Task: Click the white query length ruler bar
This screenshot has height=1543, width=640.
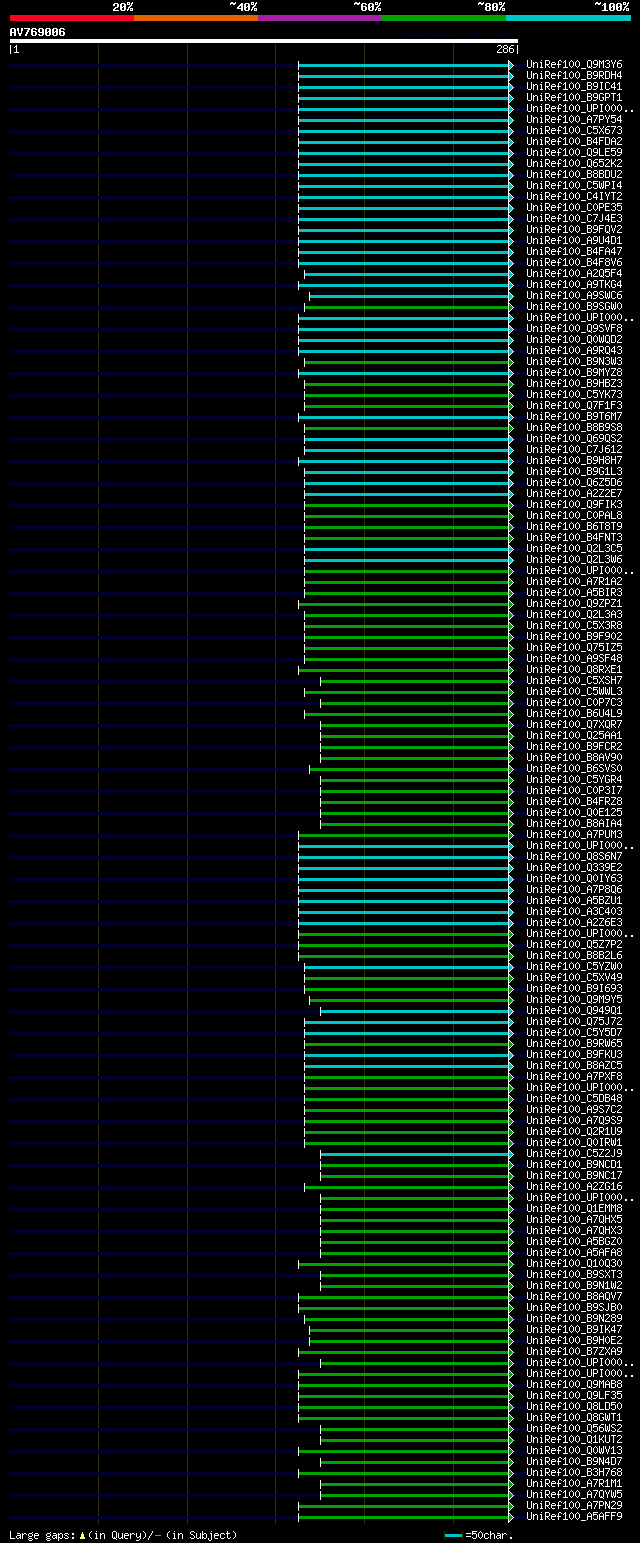Action: [x=263, y=41]
